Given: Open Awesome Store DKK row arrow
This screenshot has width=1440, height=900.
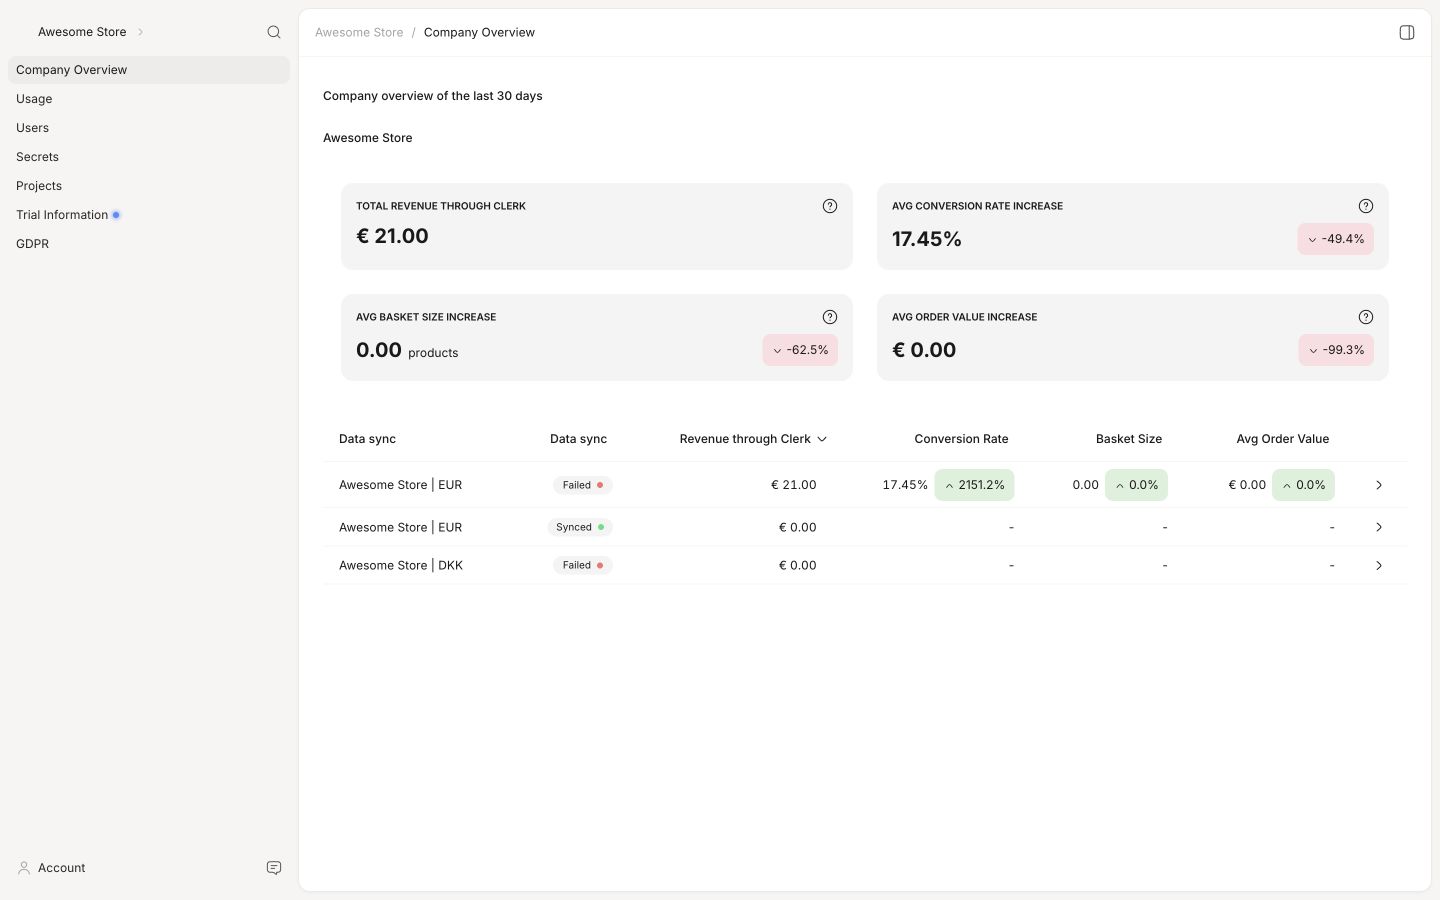Looking at the screenshot, I should [x=1379, y=566].
